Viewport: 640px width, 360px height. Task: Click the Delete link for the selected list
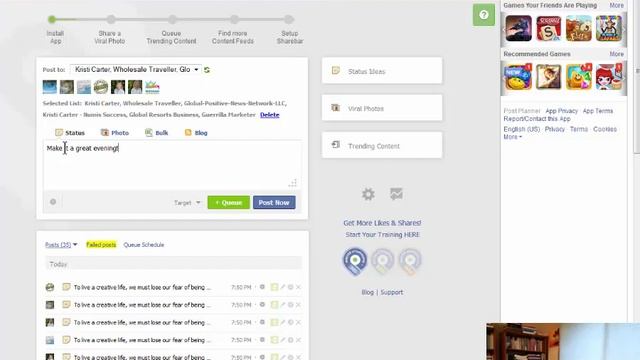point(270,115)
